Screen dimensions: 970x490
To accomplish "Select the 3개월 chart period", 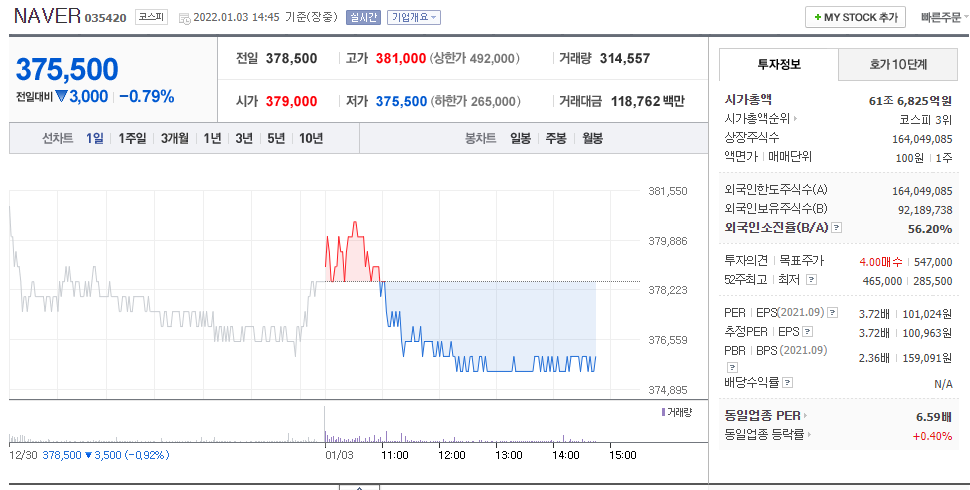I will pyautogui.click(x=174, y=138).
